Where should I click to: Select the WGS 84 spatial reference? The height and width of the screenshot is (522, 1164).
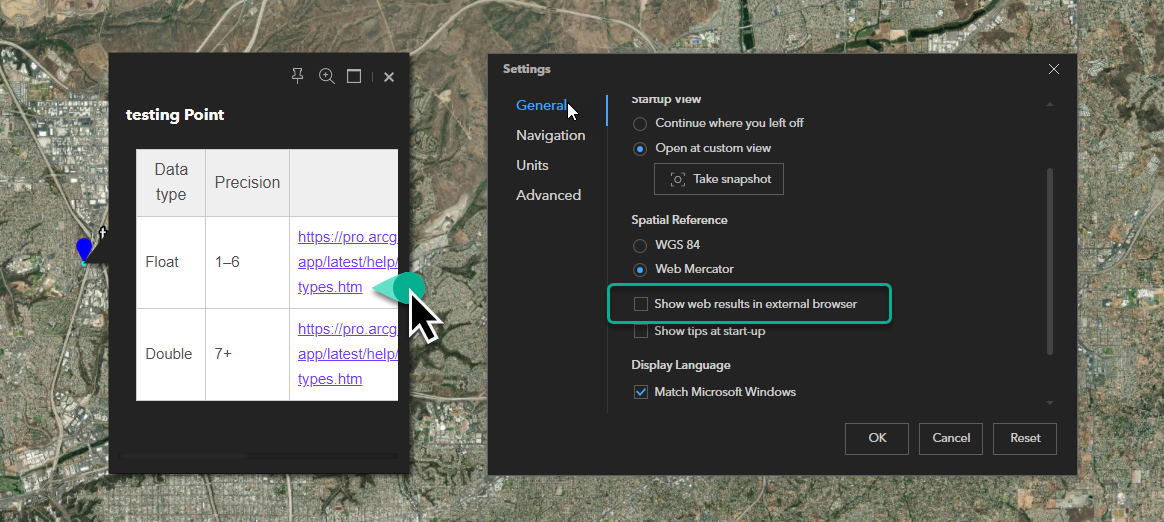coord(640,245)
